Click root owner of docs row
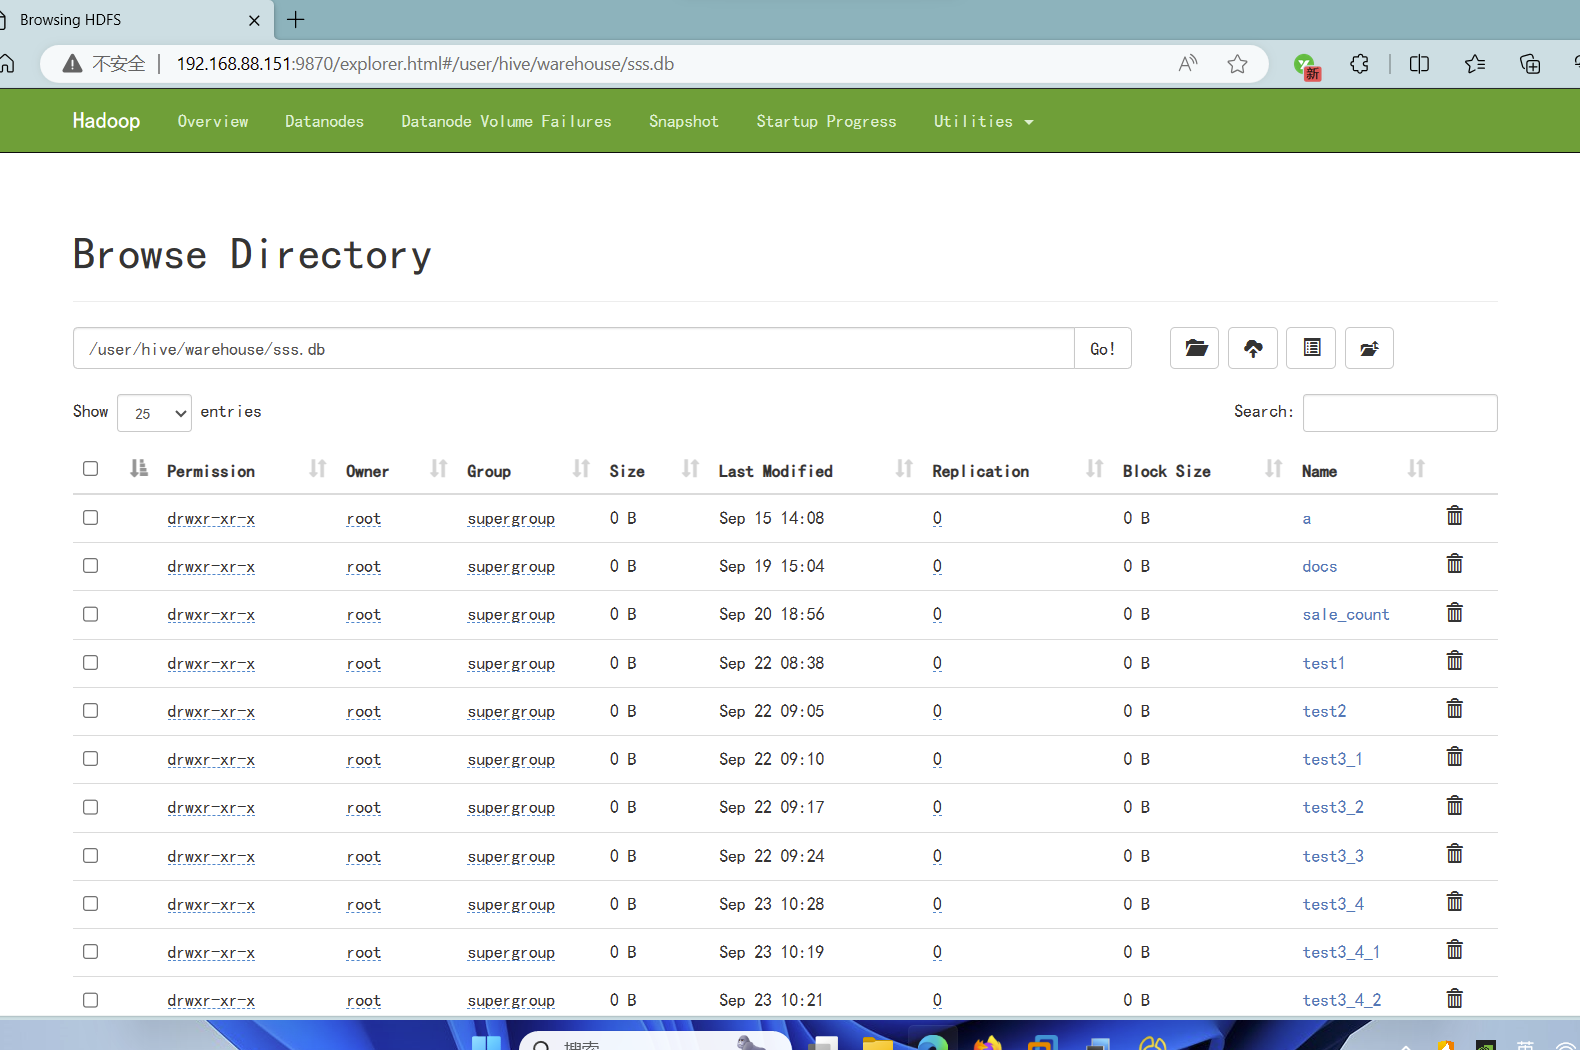The width and height of the screenshot is (1580, 1050). (x=364, y=567)
